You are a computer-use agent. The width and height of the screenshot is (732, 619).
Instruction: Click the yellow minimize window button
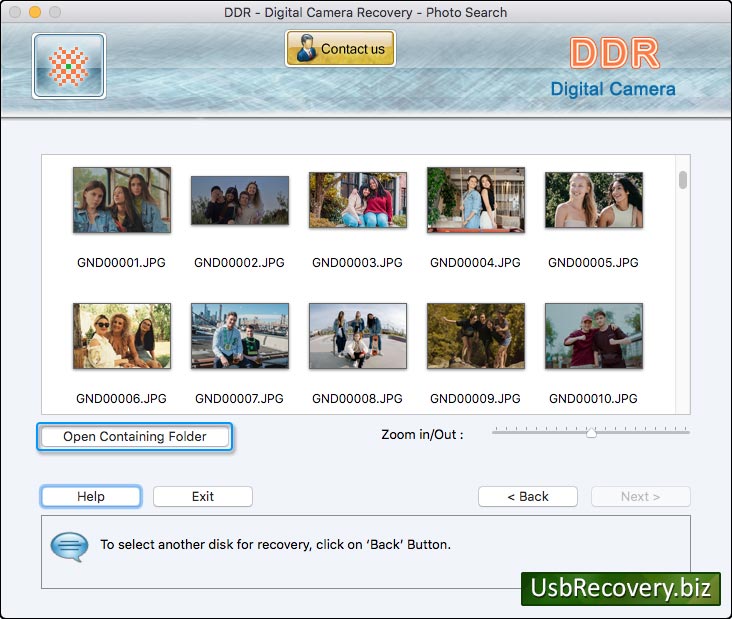tap(35, 12)
